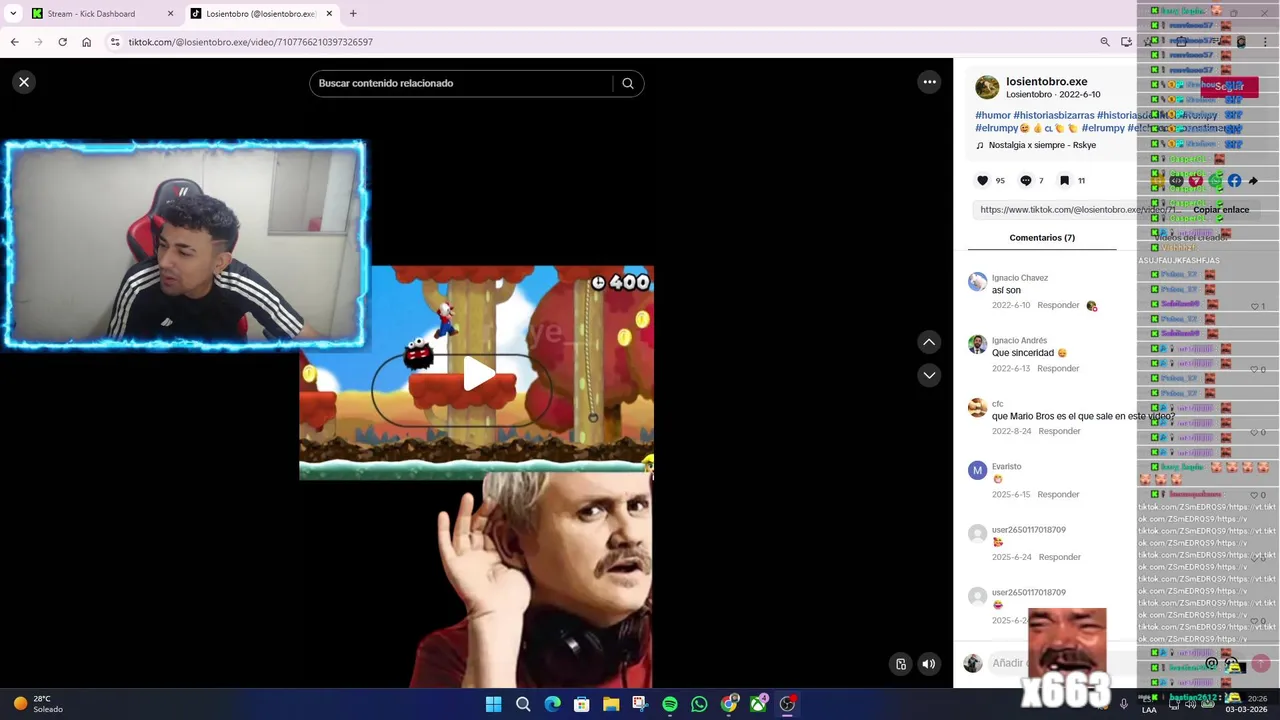The height and width of the screenshot is (720, 1280).
Task: Reply to Evaristo's comment
Action: pos(1058,494)
